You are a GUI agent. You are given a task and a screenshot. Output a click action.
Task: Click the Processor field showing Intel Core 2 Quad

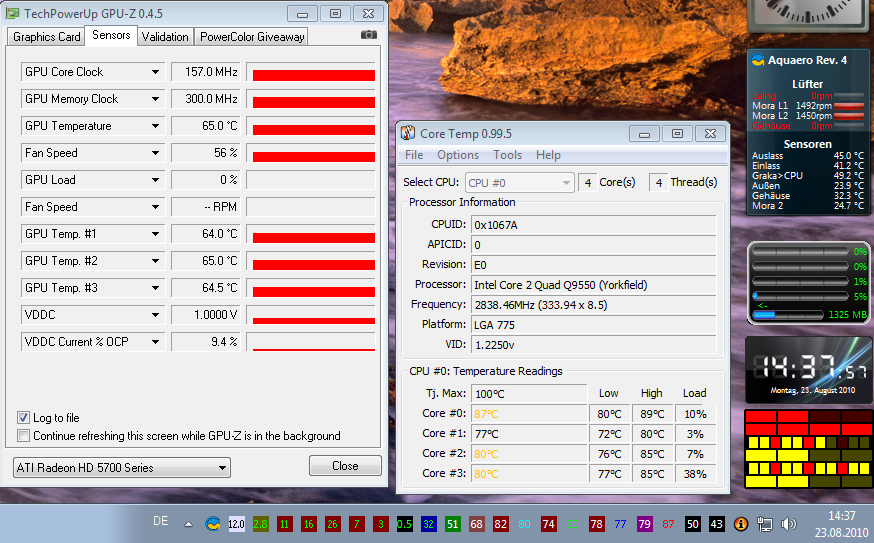593,285
